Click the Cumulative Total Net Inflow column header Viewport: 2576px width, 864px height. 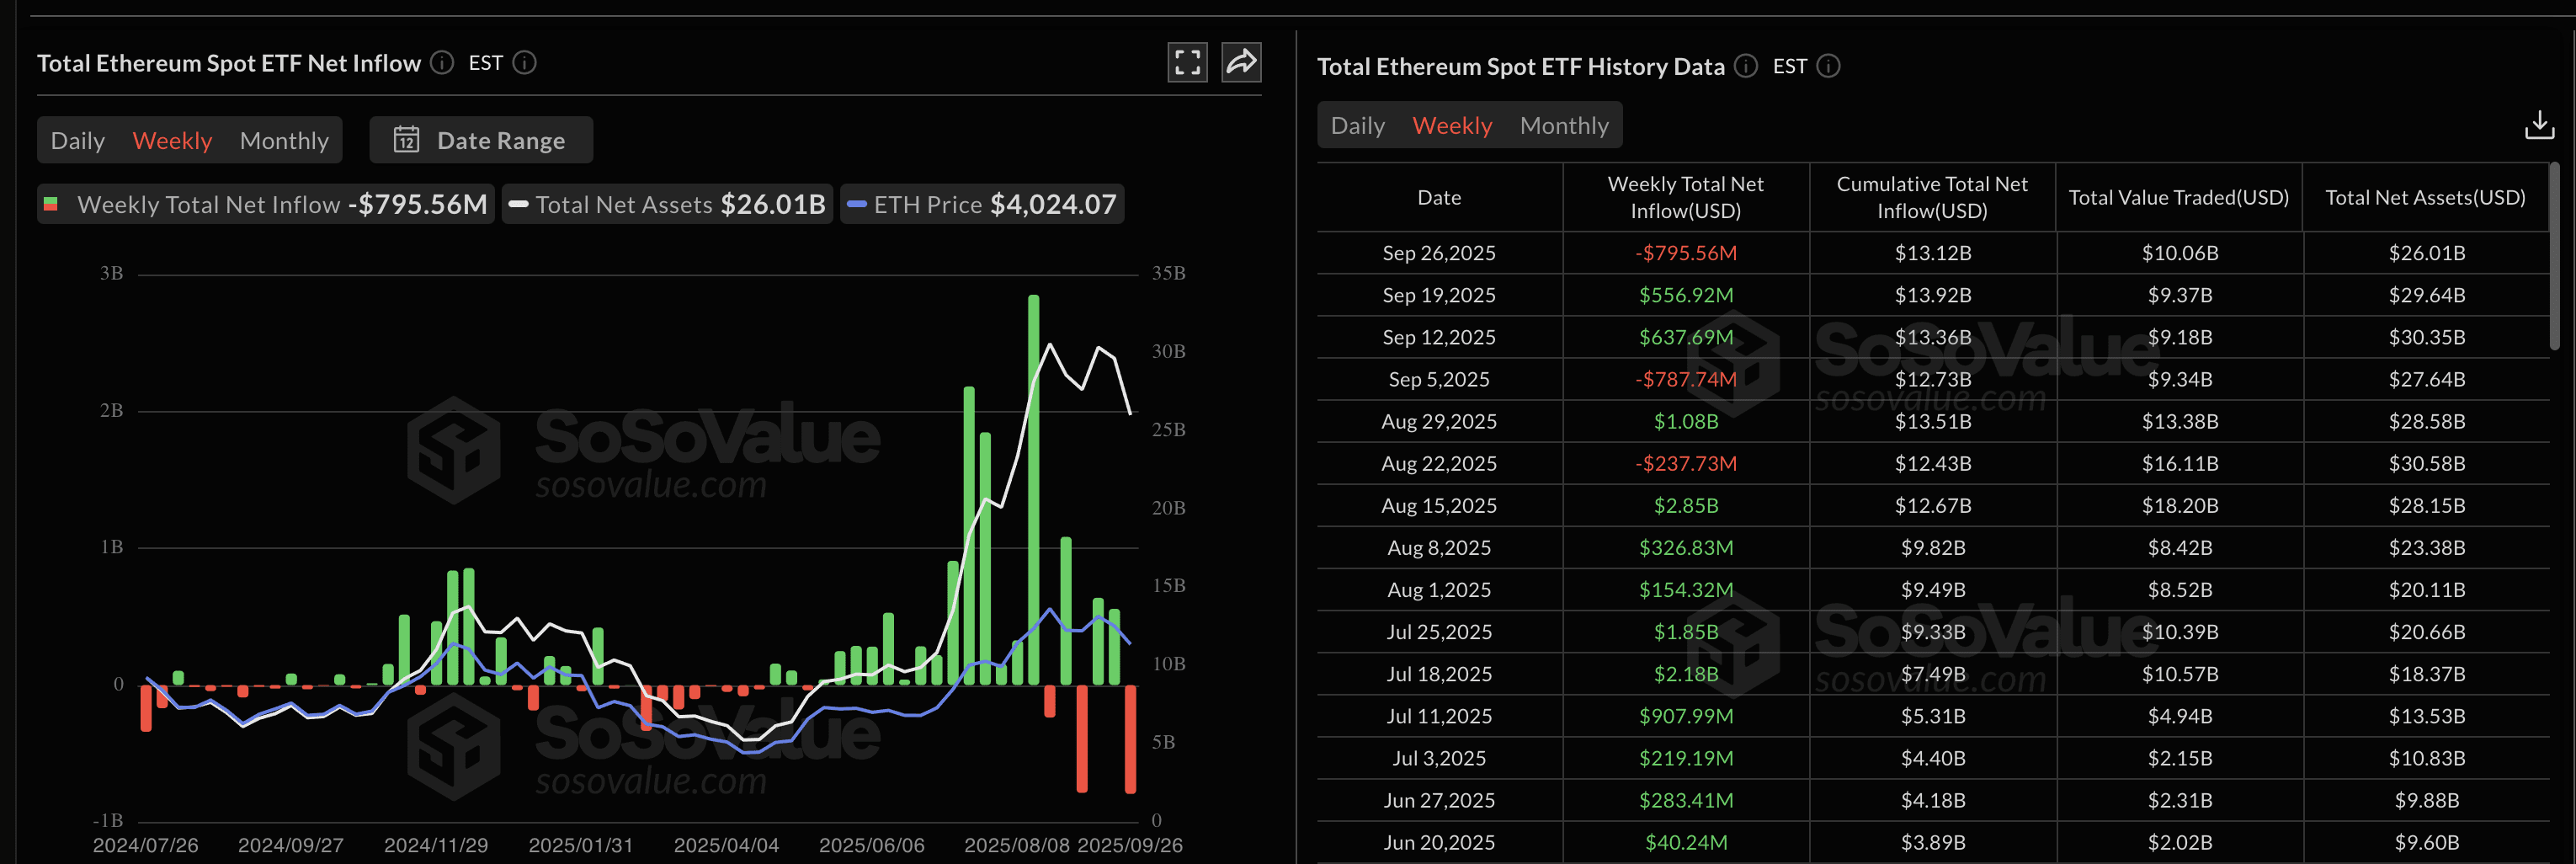coord(1931,197)
